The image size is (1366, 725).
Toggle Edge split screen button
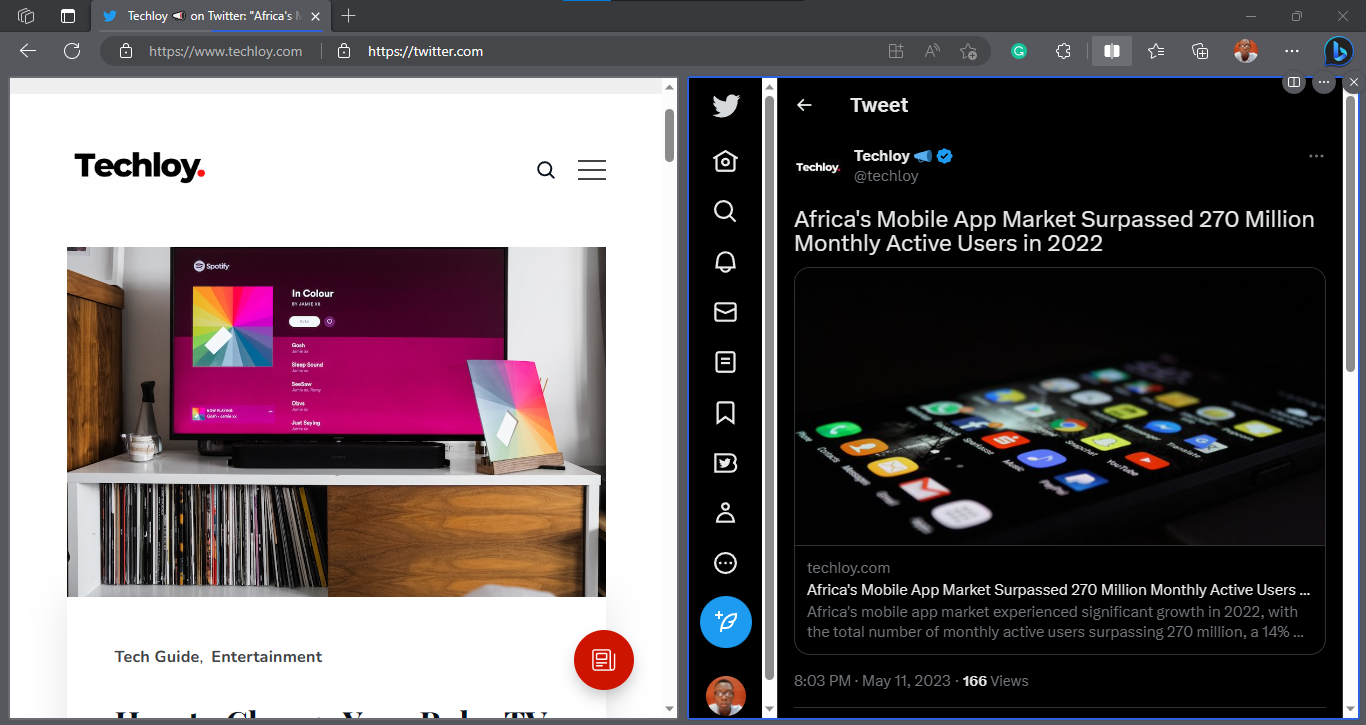coord(1111,51)
